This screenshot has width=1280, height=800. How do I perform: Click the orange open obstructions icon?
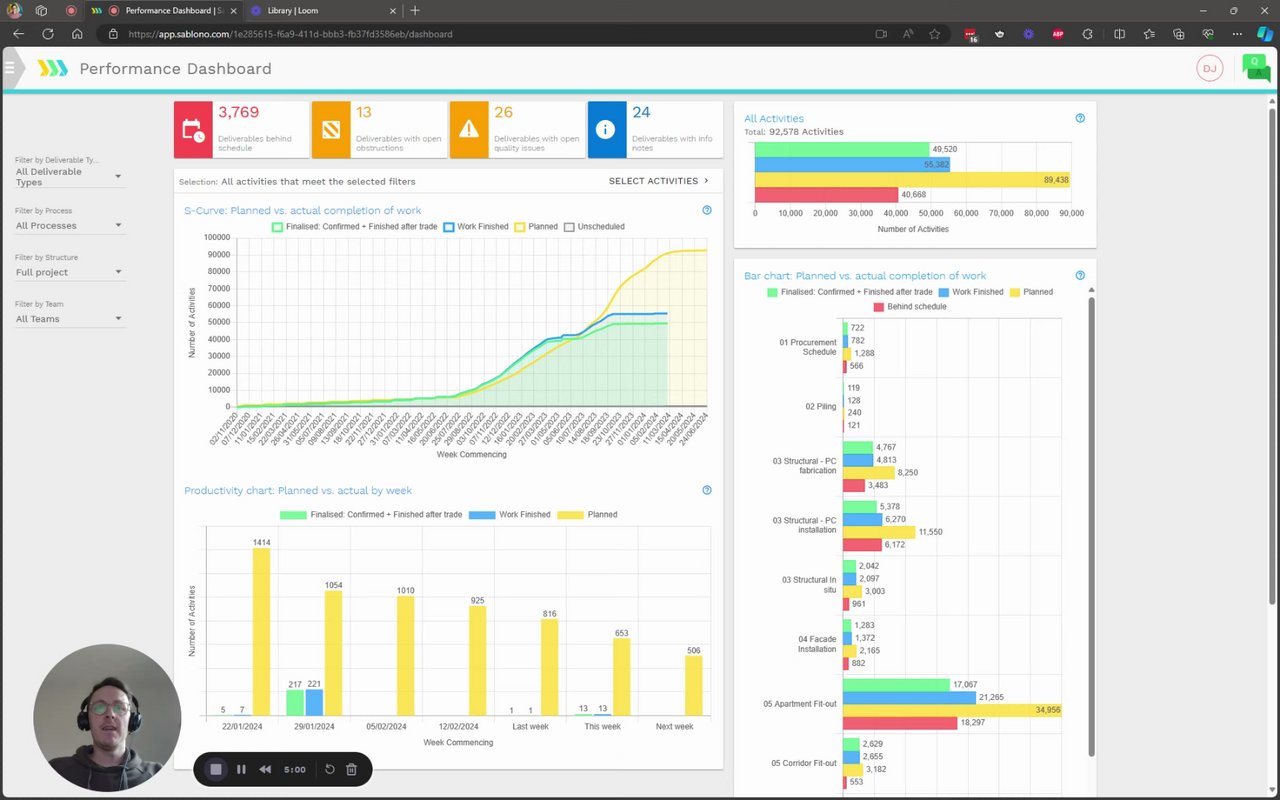tap(331, 130)
